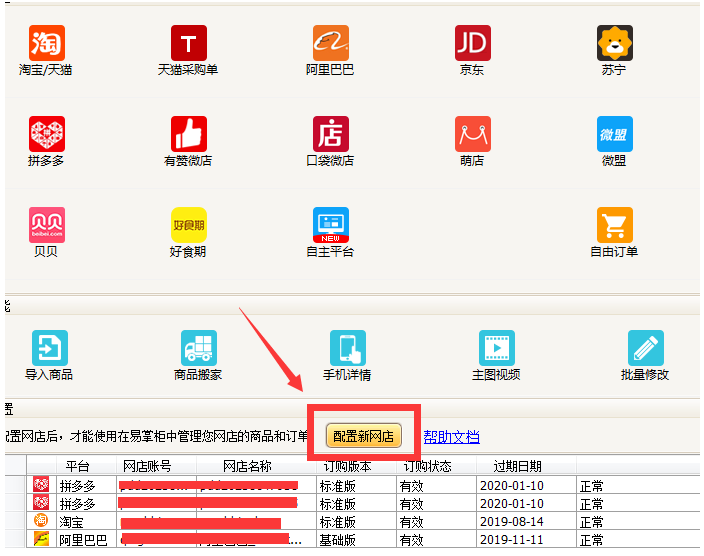Open the 萌店 shopping bag icon
704x556 pixels.
472,134
